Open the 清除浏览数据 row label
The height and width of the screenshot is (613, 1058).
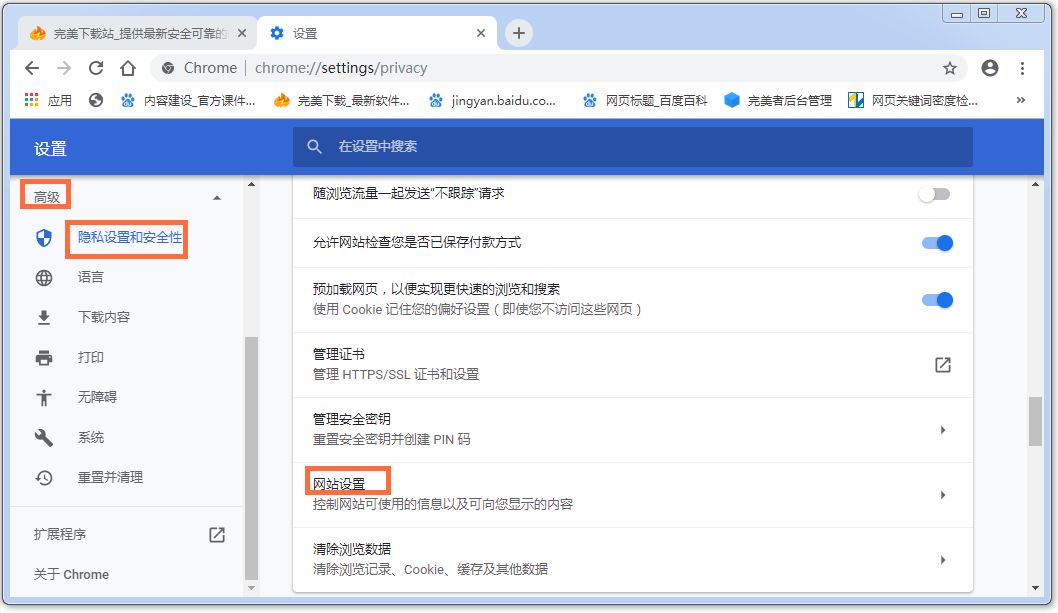point(352,549)
